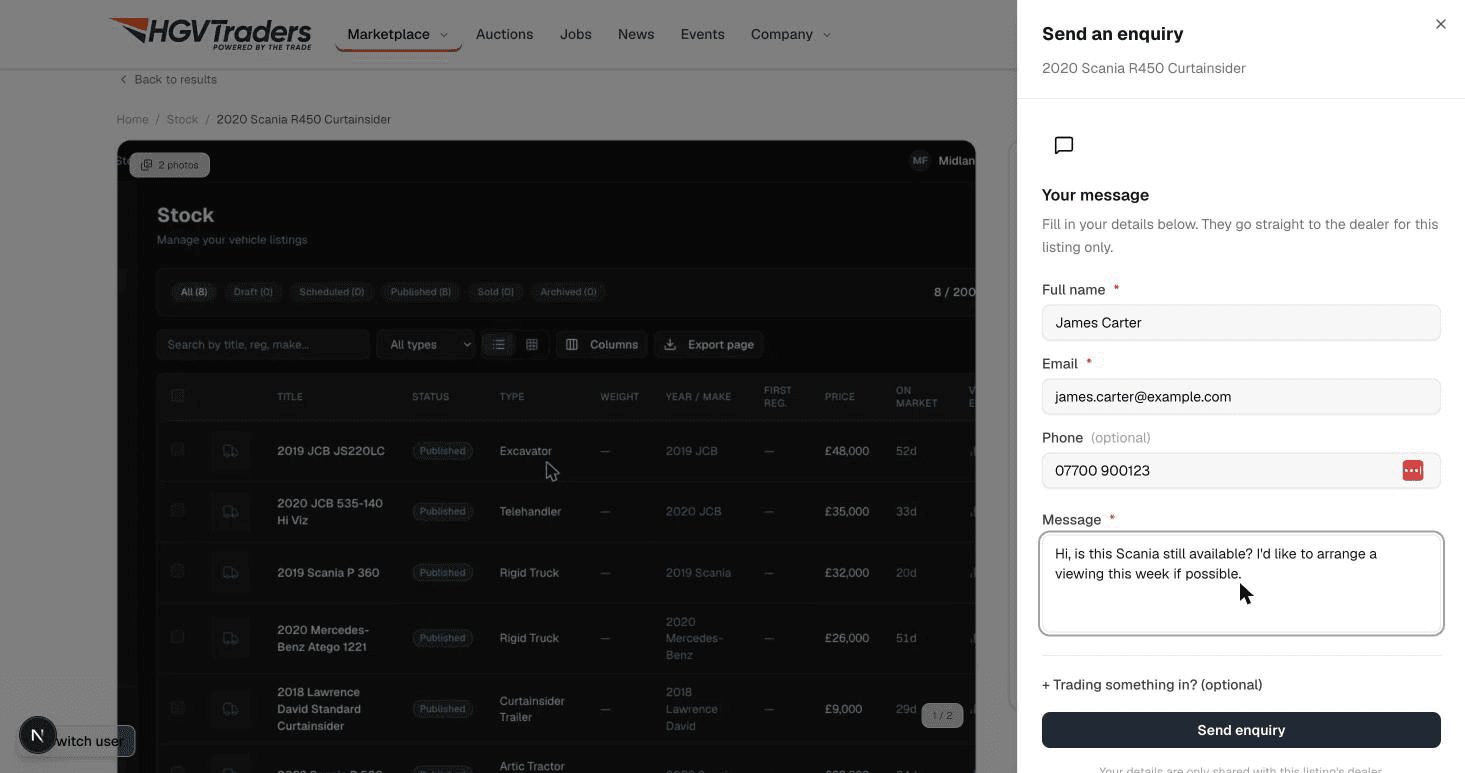Click the Telehandler type cell
The height and width of the screenshot is (773, 1465).
coord(530,512)
